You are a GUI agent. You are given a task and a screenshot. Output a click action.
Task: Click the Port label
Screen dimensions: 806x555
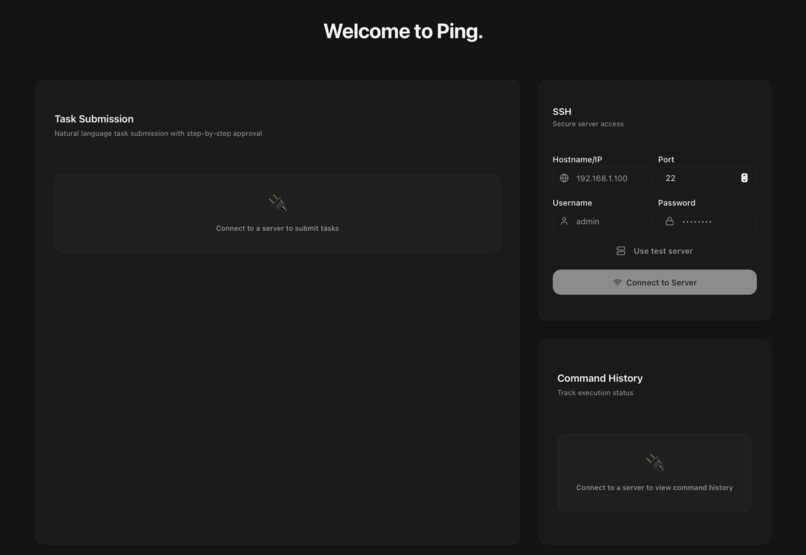tap(666, 159)
